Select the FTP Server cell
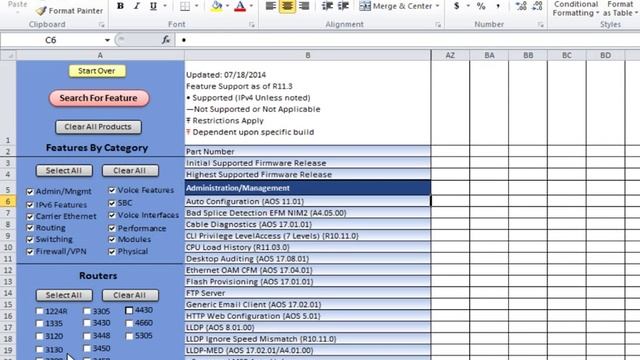Viewport: 640px width, 360px height. point(308,293)
